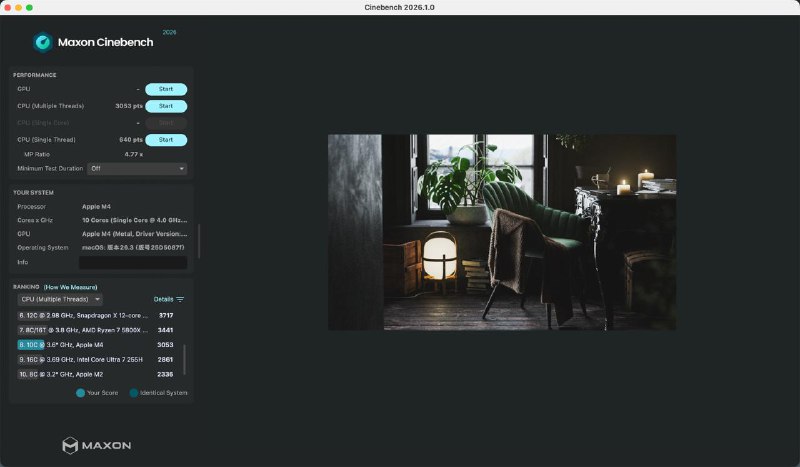Viewport: 800px width, 467px height.
Task: Click the yellow minimize window button
Action: pyautogui.click(x=18, y=8)
